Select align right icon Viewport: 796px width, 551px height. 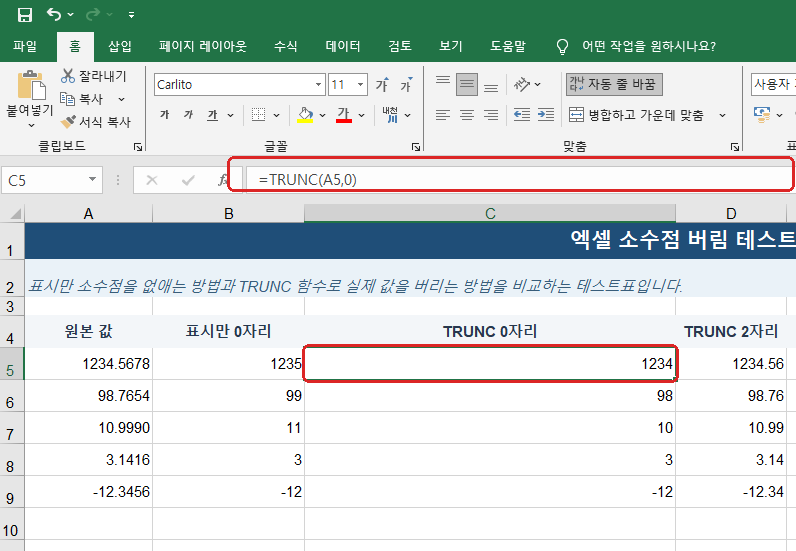pyautogui.click(x=490, y=115)
